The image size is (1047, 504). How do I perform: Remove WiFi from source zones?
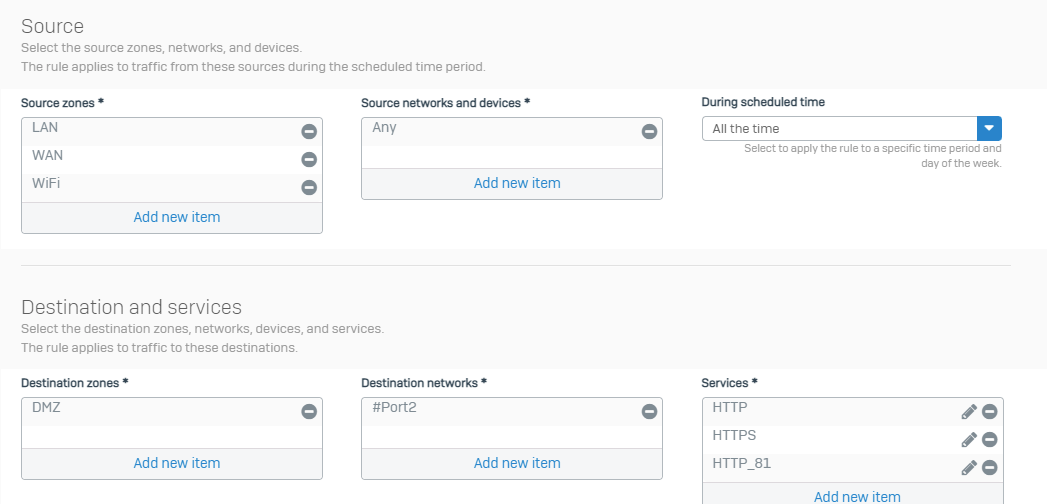tap(308, 188)
